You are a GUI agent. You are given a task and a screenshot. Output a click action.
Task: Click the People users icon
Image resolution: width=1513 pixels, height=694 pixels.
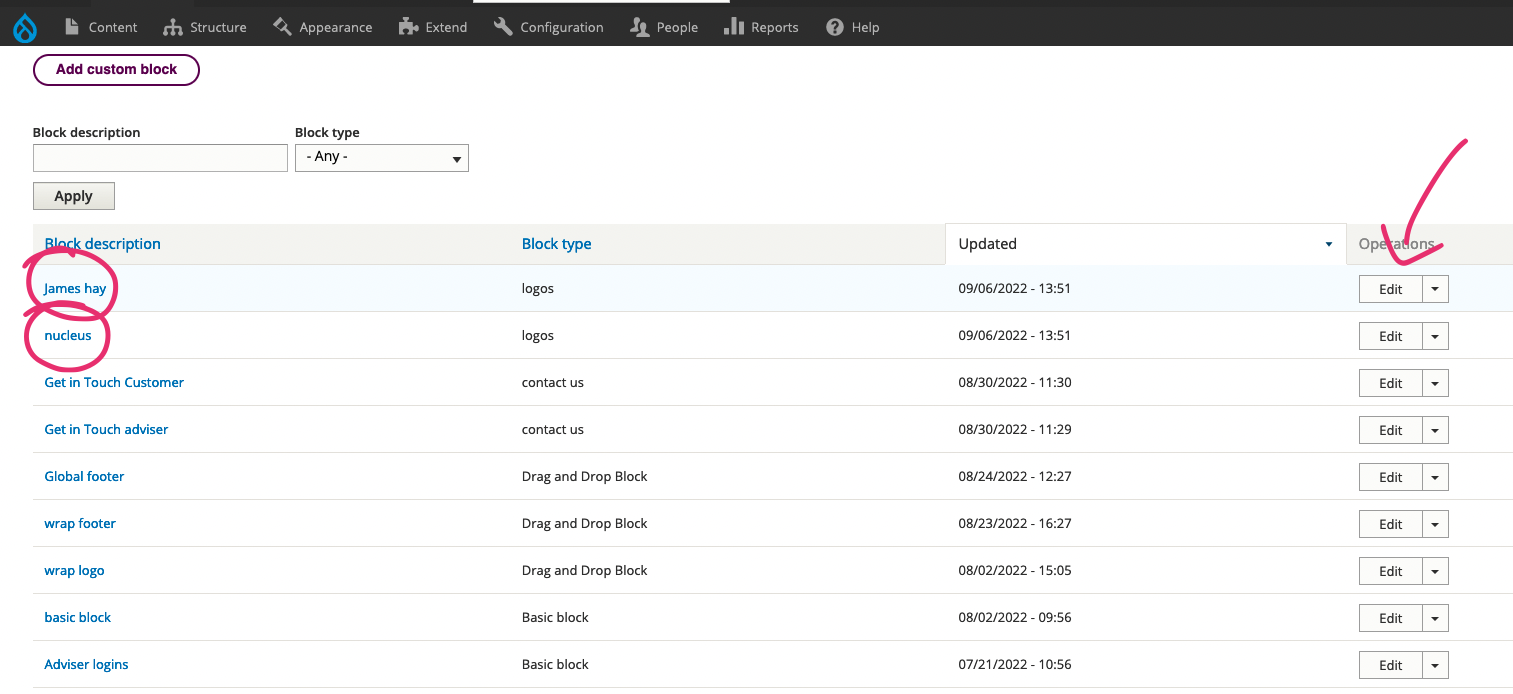(640, 27)
